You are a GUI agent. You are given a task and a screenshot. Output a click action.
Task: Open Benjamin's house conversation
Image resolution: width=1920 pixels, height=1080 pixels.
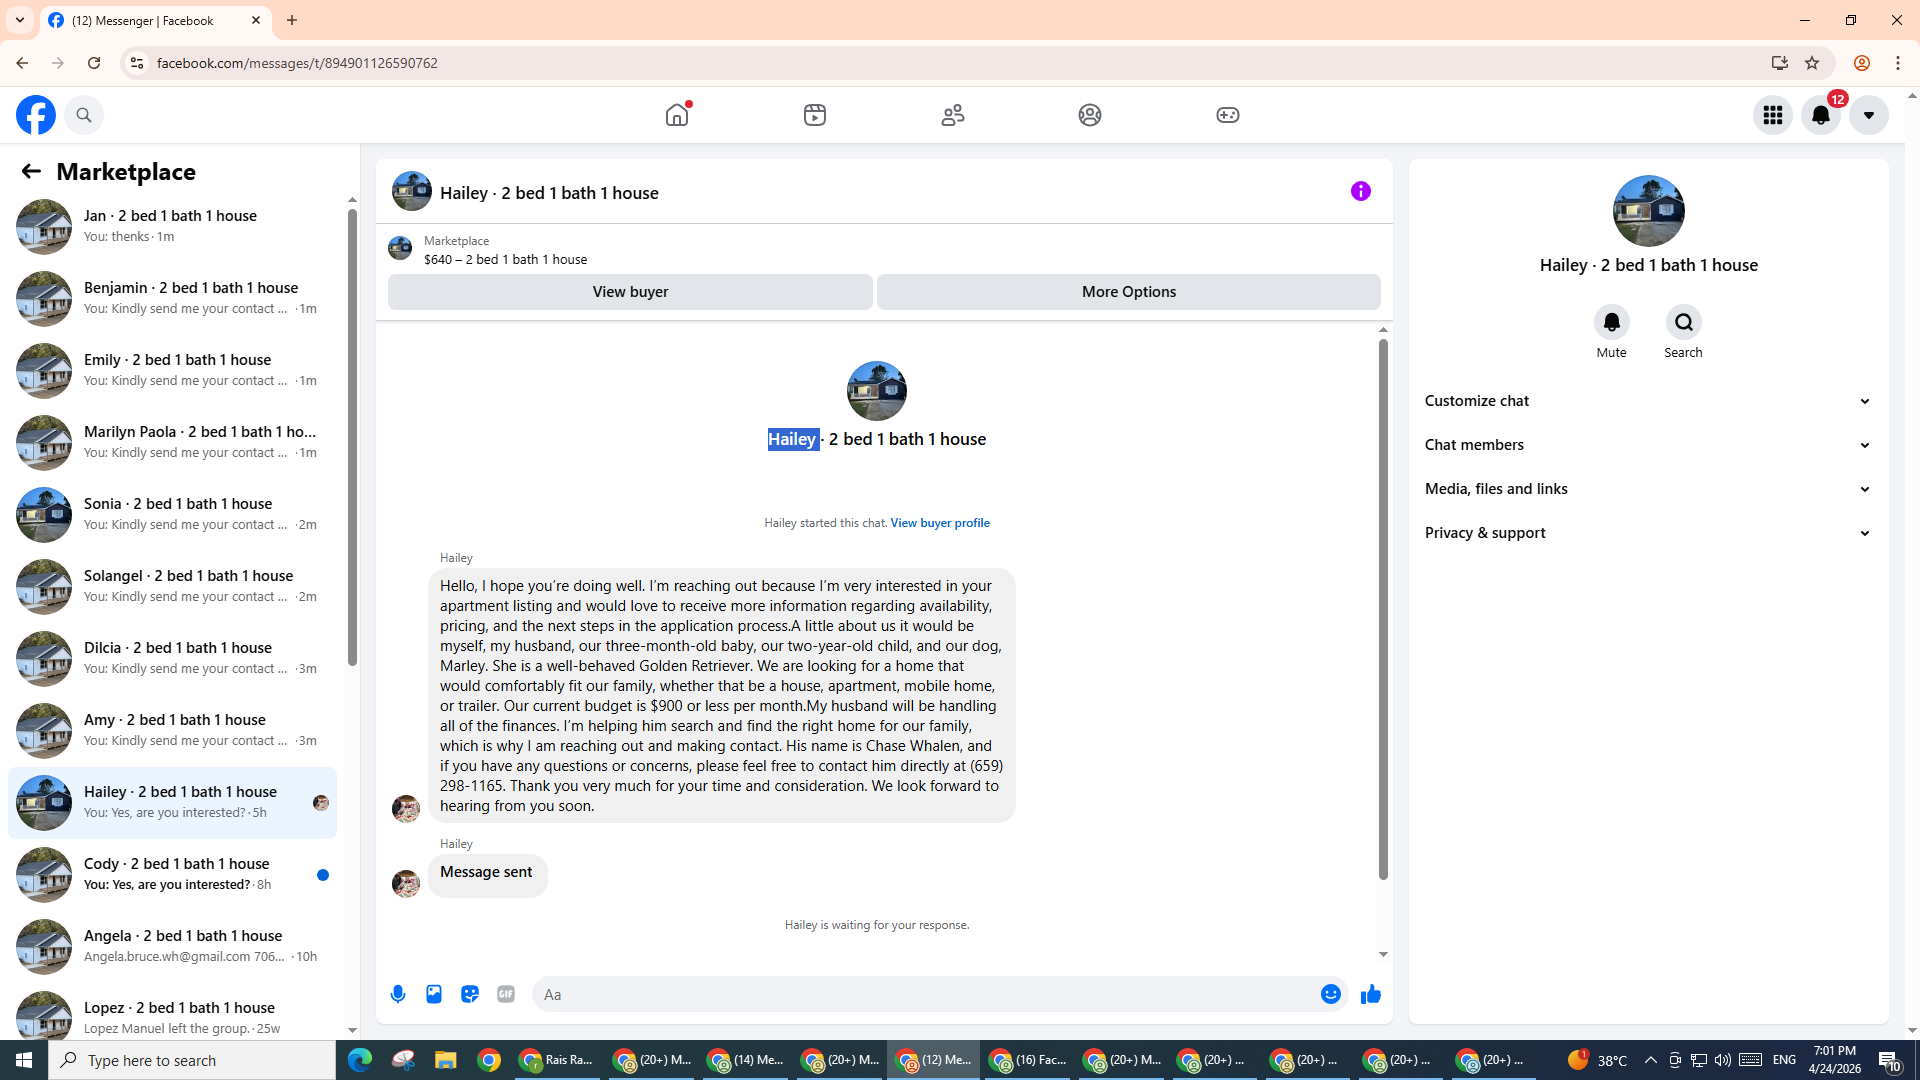click(x=172, y=298)
